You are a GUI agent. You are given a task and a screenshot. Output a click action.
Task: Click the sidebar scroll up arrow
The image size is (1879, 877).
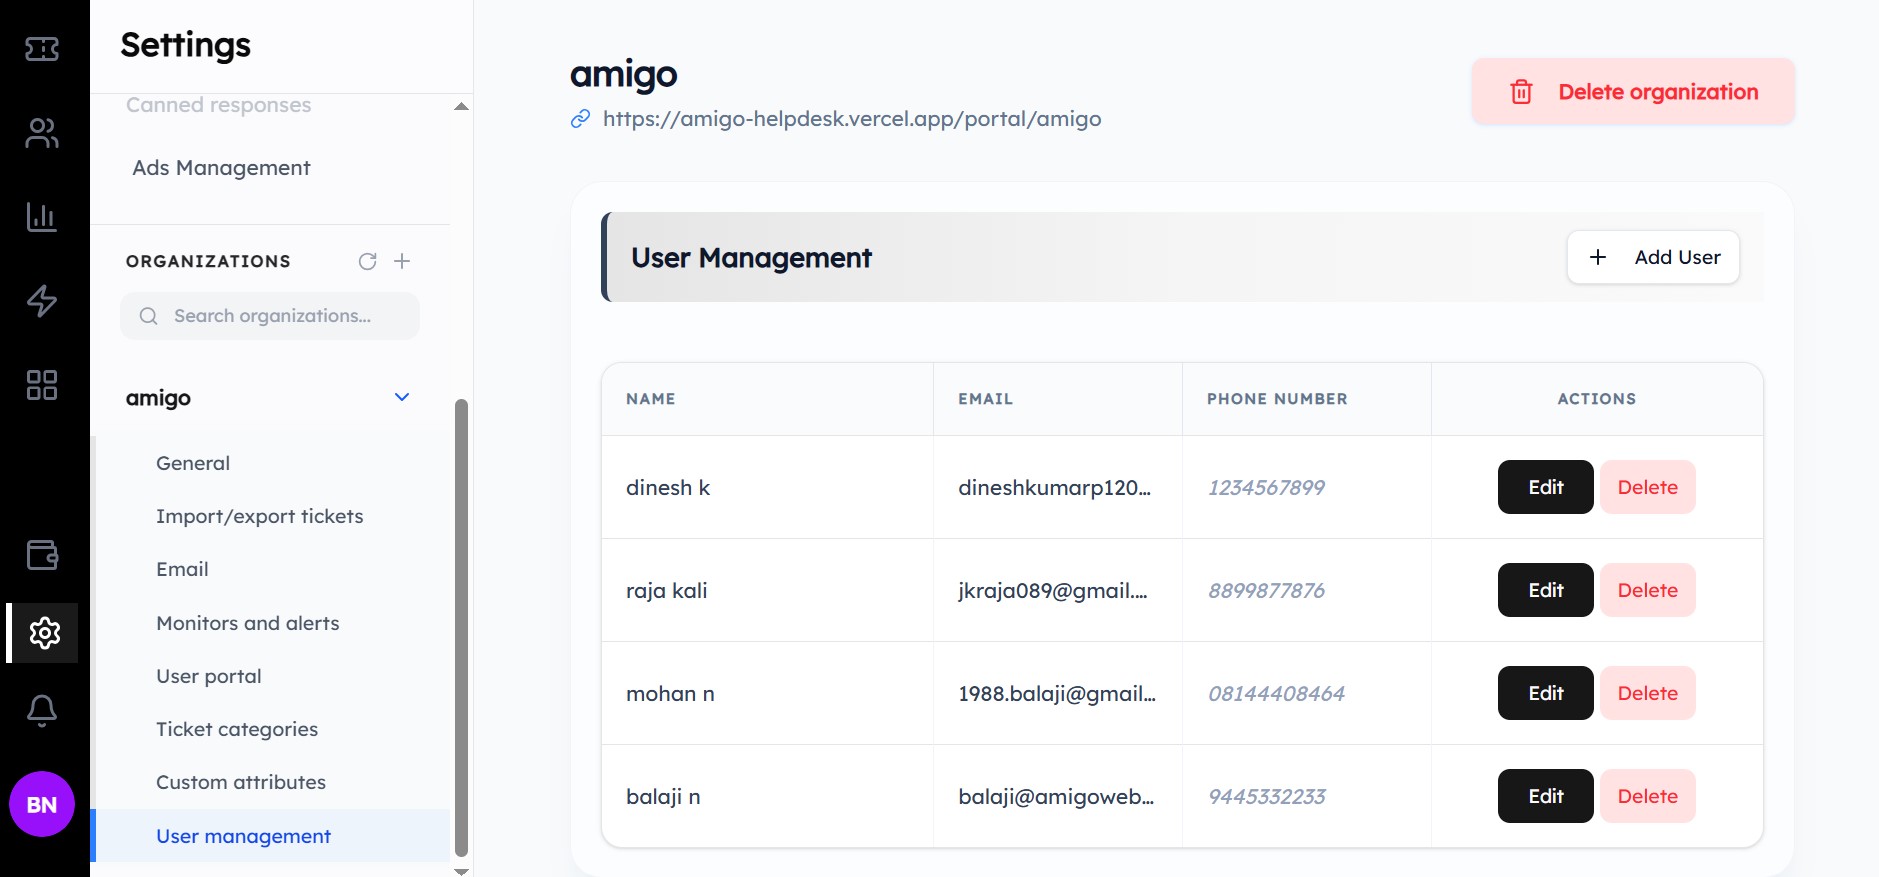pyautogui.click(x=461, y=106)
